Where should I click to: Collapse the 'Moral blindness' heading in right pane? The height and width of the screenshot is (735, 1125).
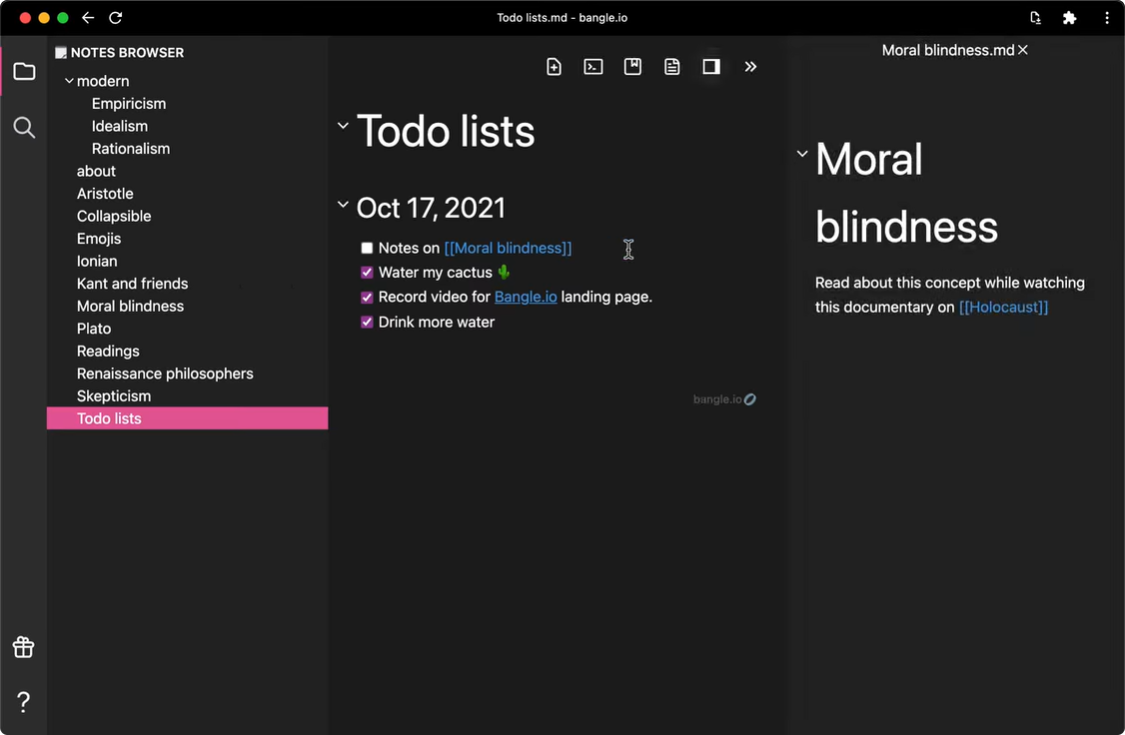[802, 154]
